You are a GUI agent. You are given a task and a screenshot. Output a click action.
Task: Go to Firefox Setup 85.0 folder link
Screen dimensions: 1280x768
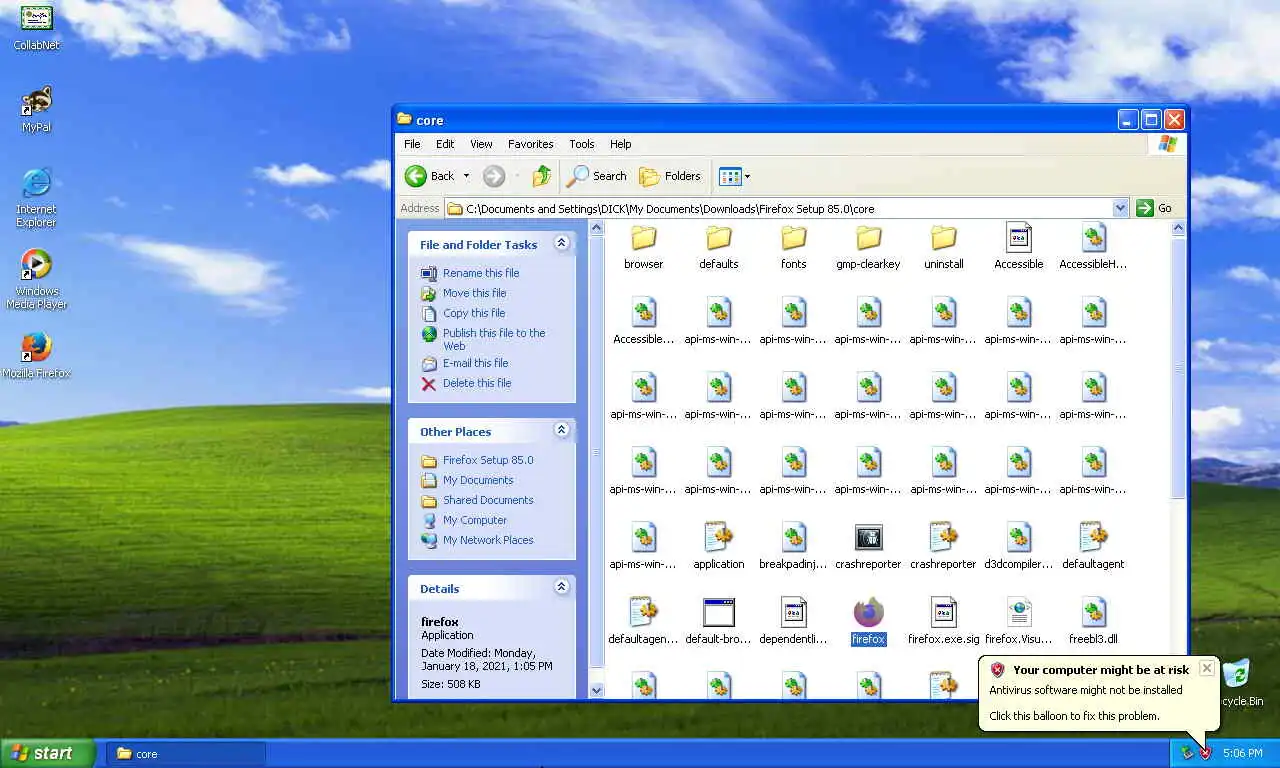(x=488, y=460)
